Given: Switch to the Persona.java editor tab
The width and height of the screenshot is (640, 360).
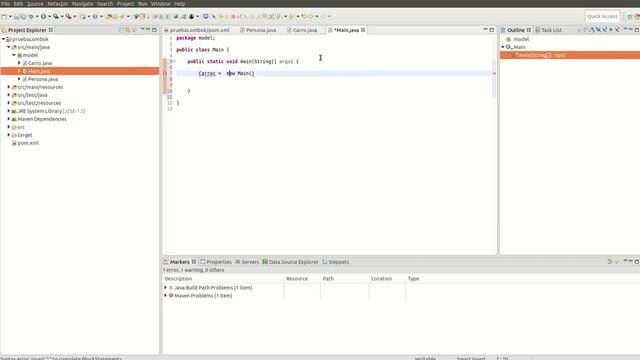Looking at the screenshot, I should [258, 30].
